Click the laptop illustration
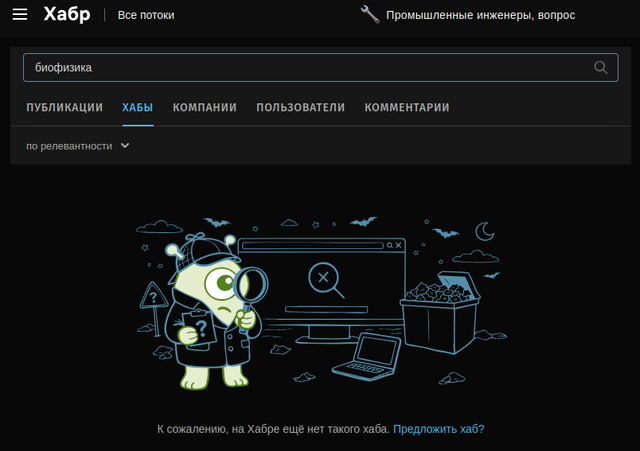640x451 pixels. point(366,357)
